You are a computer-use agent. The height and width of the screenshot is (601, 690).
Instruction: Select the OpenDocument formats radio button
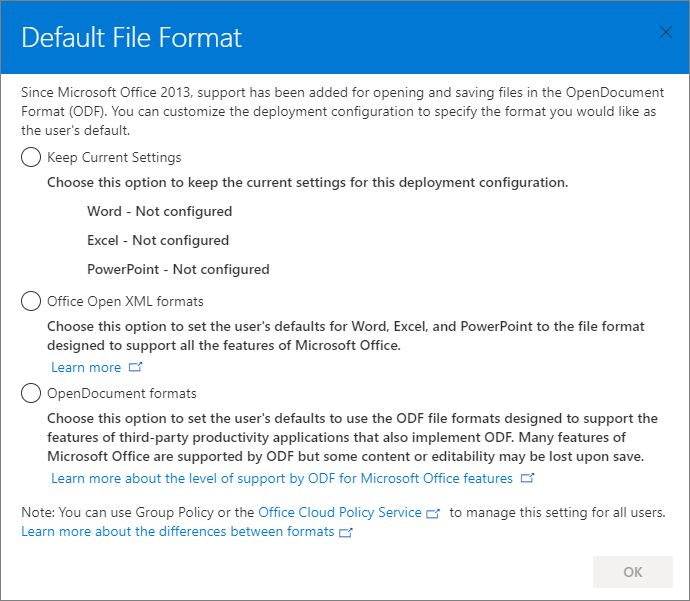click(31, 393)
